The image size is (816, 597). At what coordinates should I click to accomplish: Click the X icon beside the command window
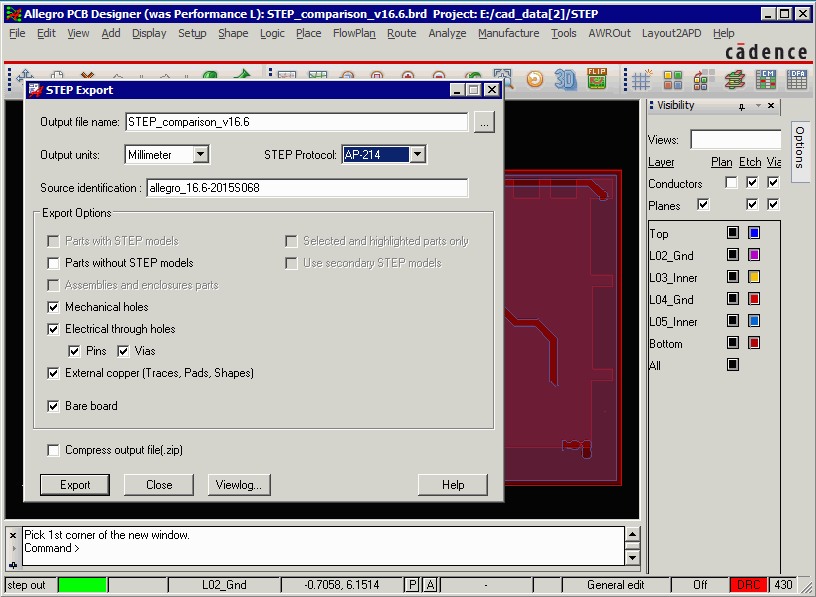coord(12,535)
